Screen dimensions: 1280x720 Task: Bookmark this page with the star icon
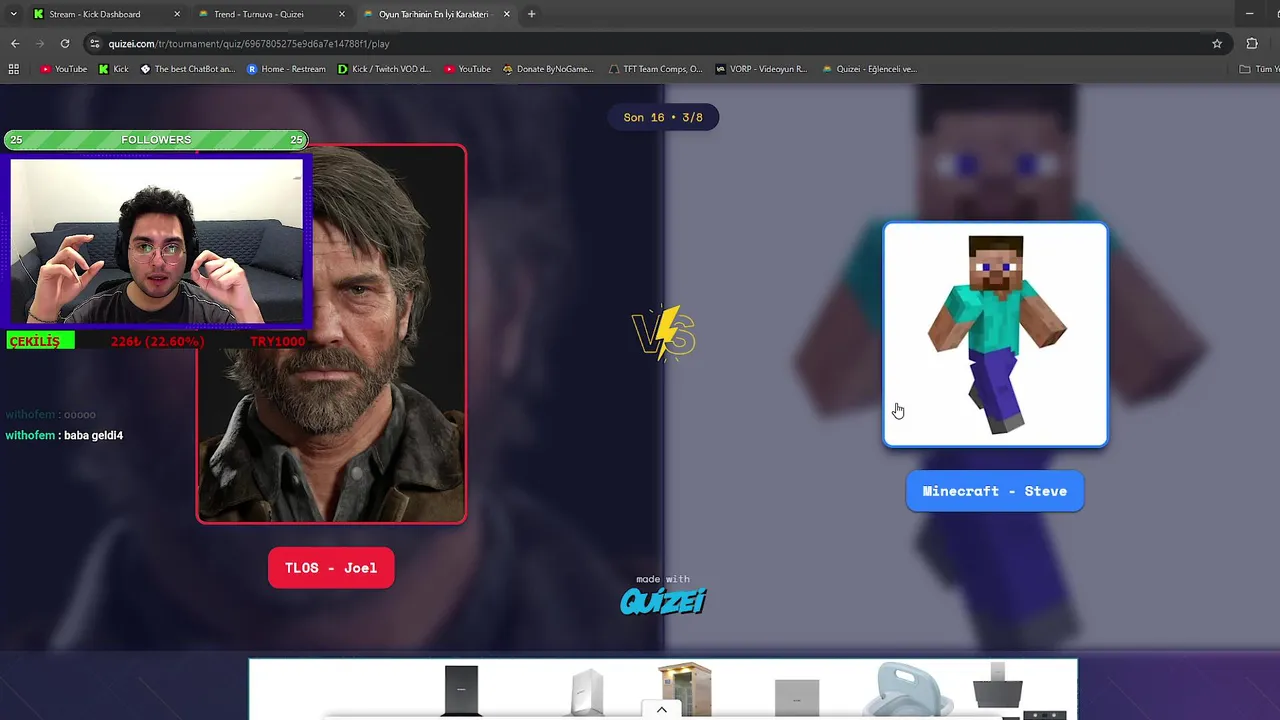1217,44
